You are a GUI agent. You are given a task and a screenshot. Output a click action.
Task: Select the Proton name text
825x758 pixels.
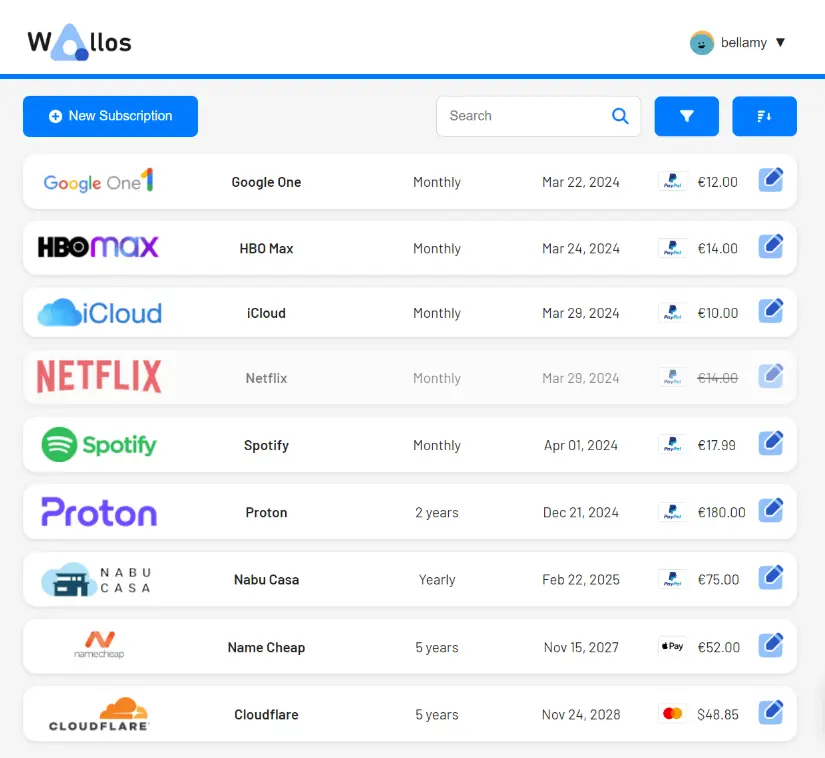coord(266,513)
